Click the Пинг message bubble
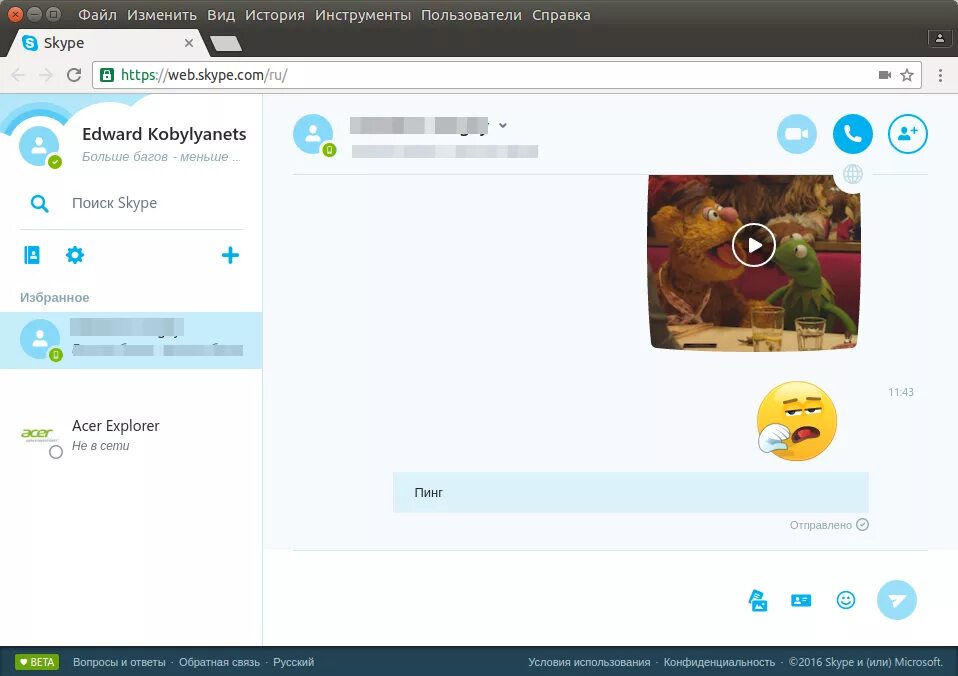Image resolution: width=958 pixels, height=676 pixels. click(631, 492)
